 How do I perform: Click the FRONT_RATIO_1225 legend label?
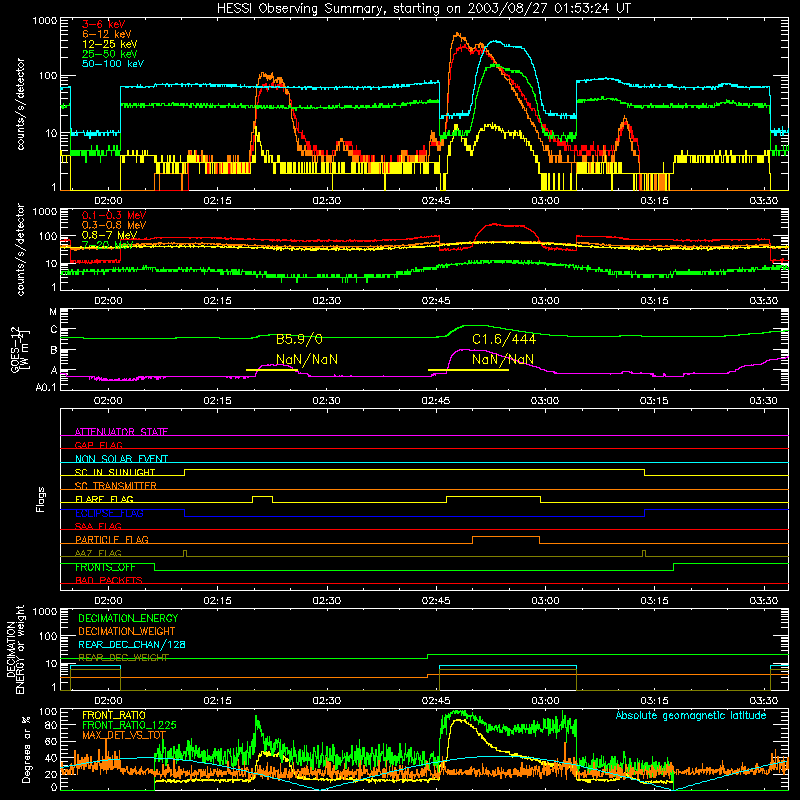pyautogui.click(x=129, y=725)
